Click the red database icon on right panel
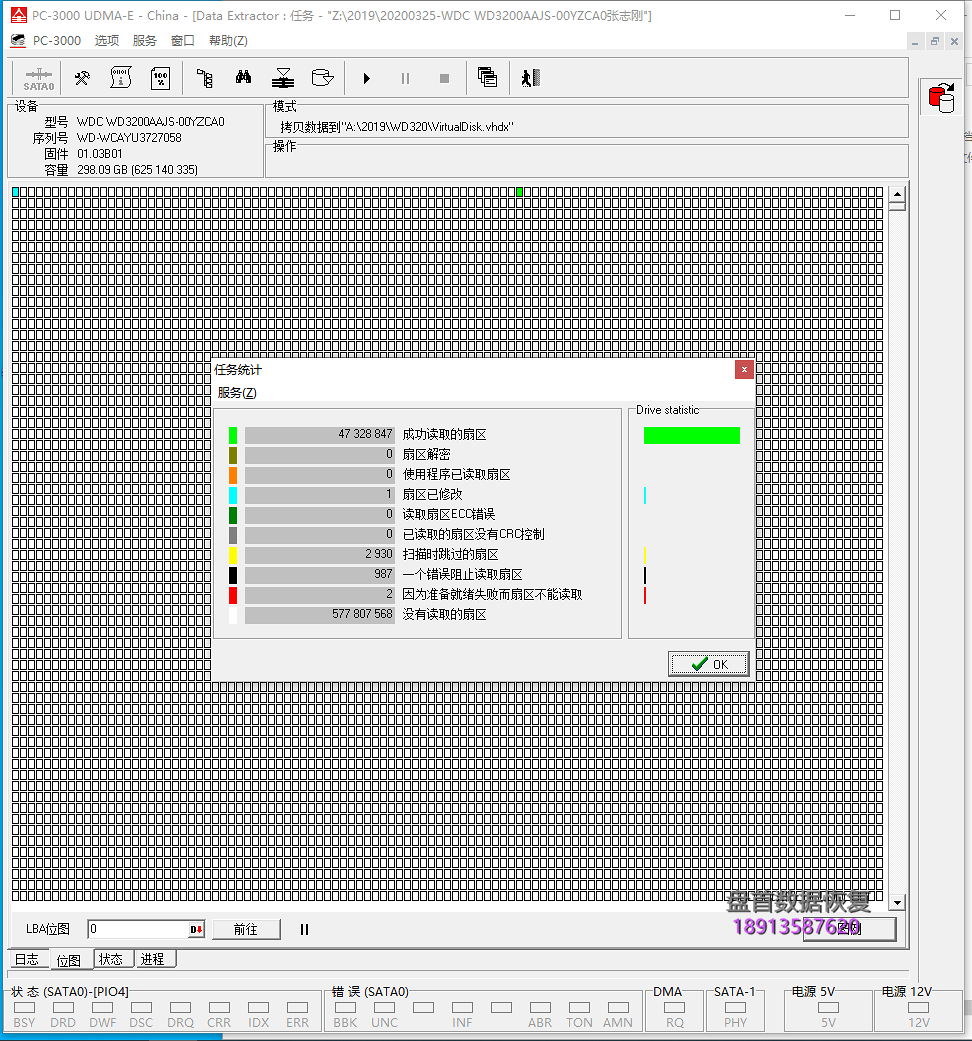The height and width of the screenshot is (1041, 972). click(x=940, y=98)
